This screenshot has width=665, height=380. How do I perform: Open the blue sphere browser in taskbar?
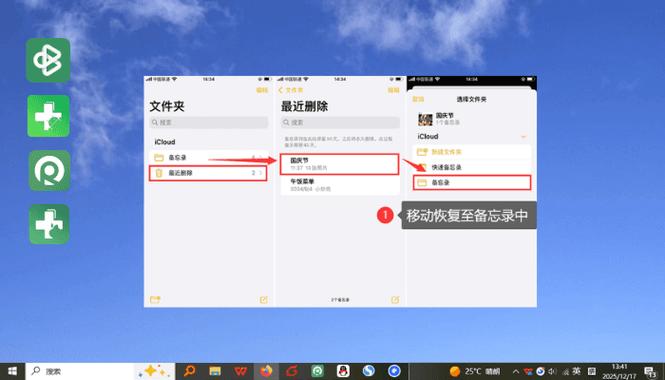click(x=369, y=372)
